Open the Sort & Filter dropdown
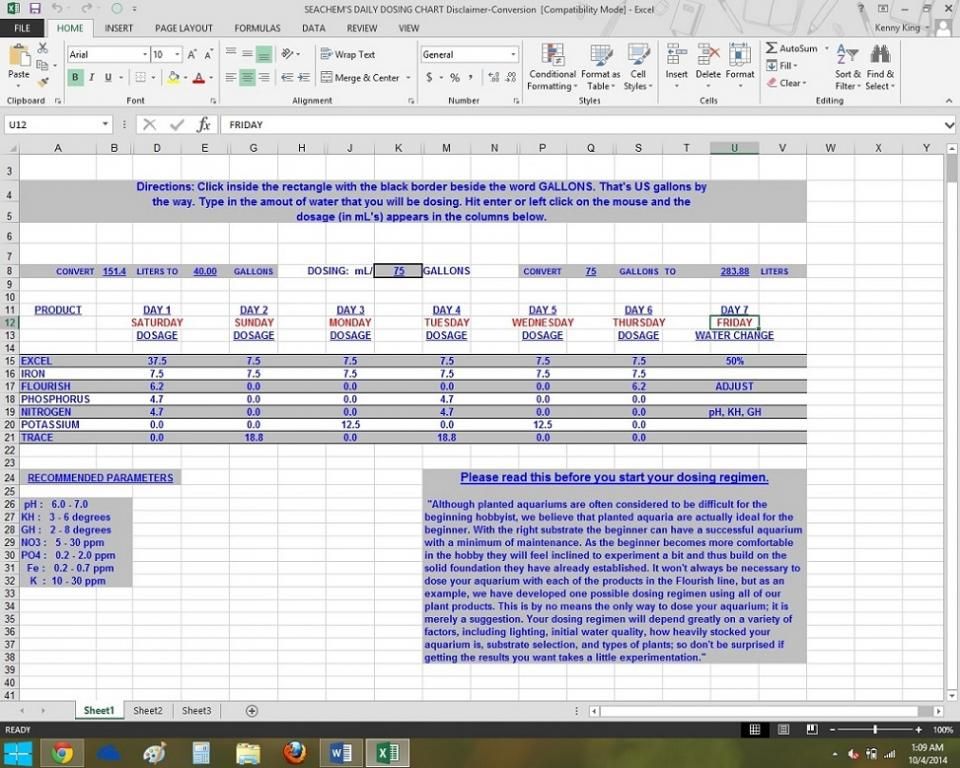 pos(847,66)
